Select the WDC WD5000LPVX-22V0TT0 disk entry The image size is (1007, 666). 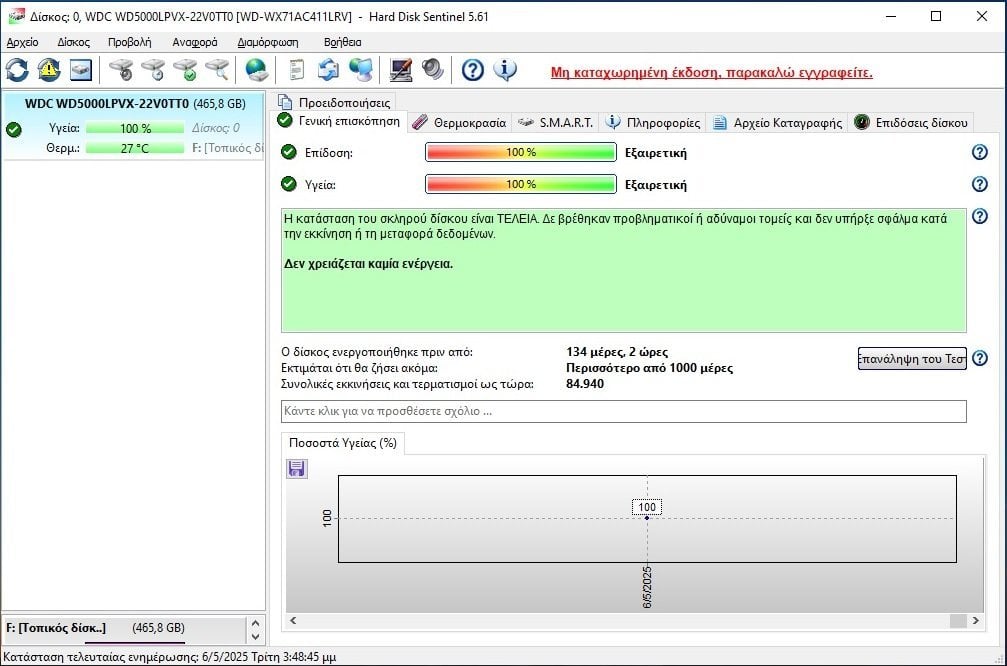[134, 126]
